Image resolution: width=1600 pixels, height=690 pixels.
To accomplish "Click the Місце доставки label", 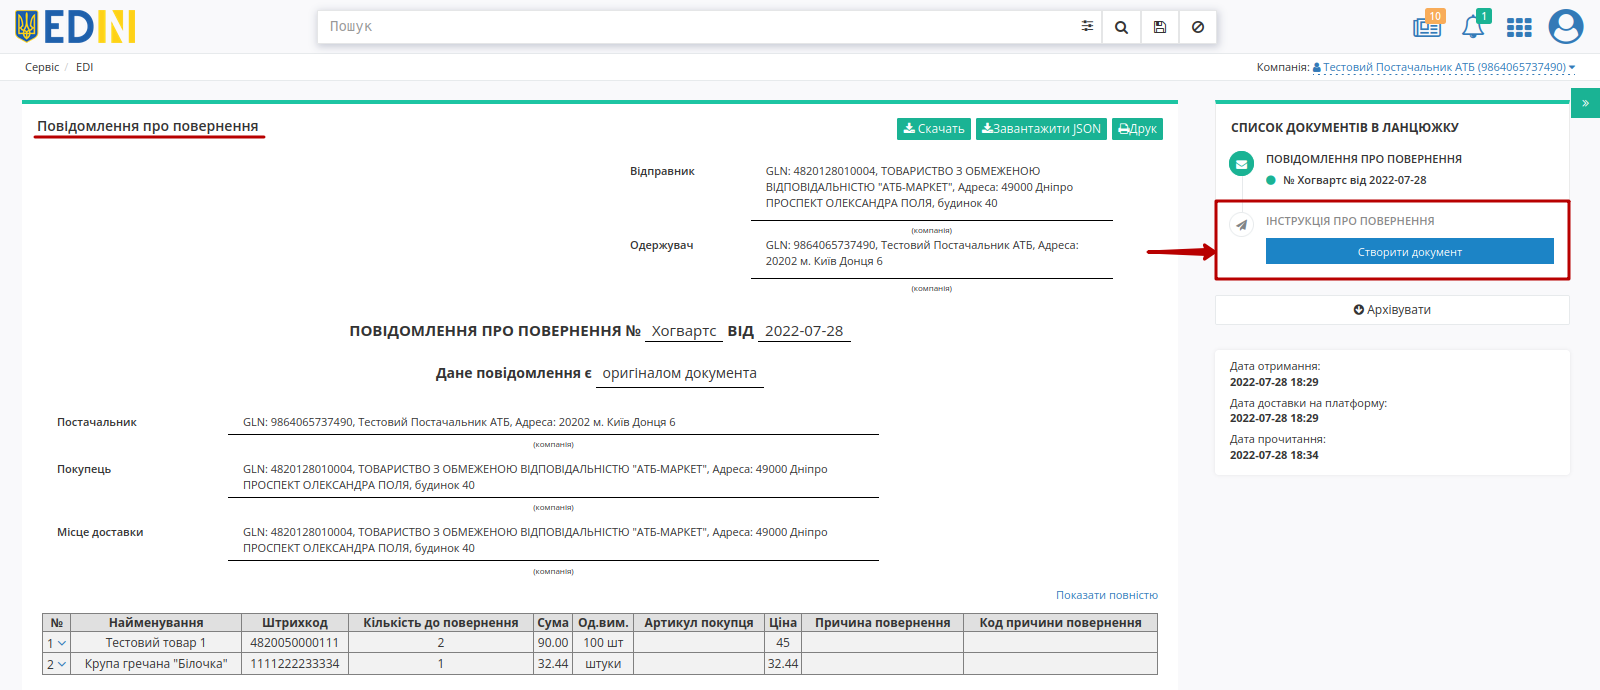I will tap(100, 532).
